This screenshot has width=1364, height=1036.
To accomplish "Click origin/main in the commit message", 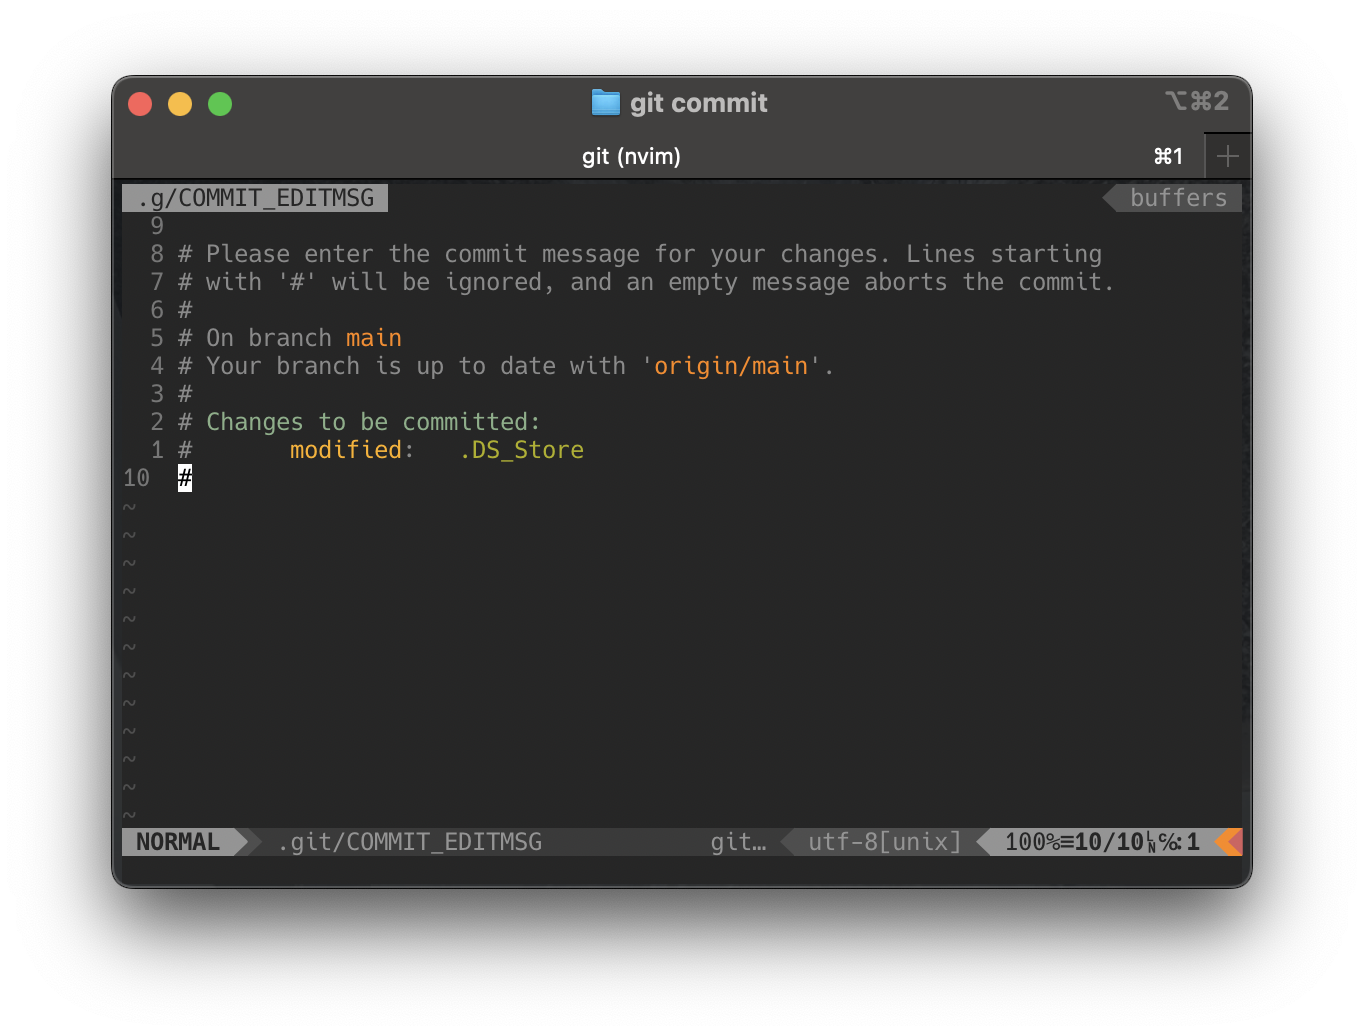I will pos(731,366).
